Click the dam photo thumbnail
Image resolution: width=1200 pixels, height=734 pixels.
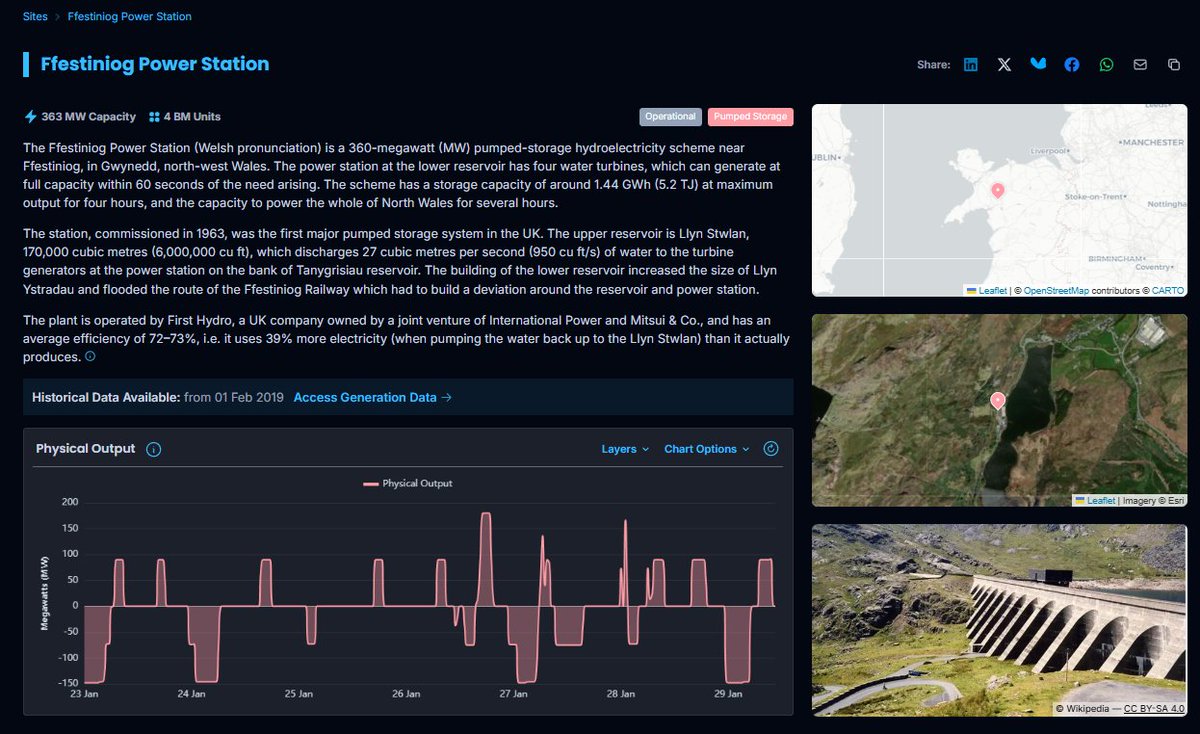tap(1000, 620)
